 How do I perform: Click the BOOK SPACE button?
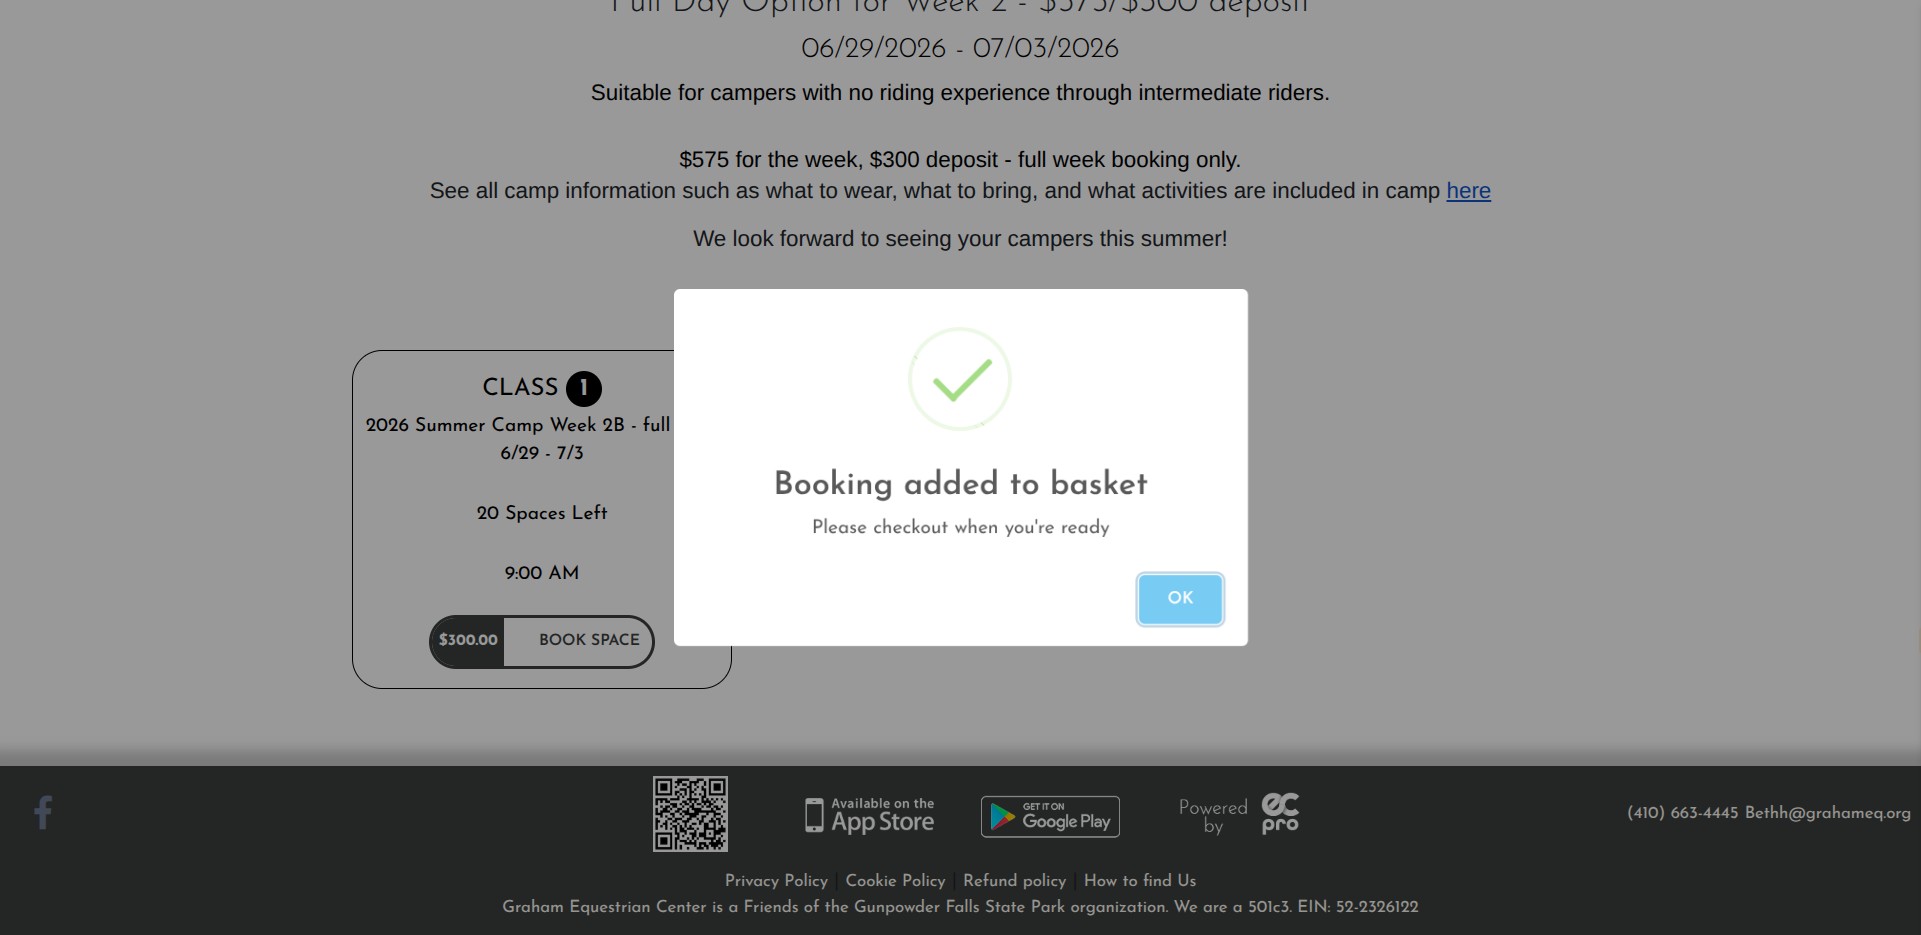(x=589, y=640)
